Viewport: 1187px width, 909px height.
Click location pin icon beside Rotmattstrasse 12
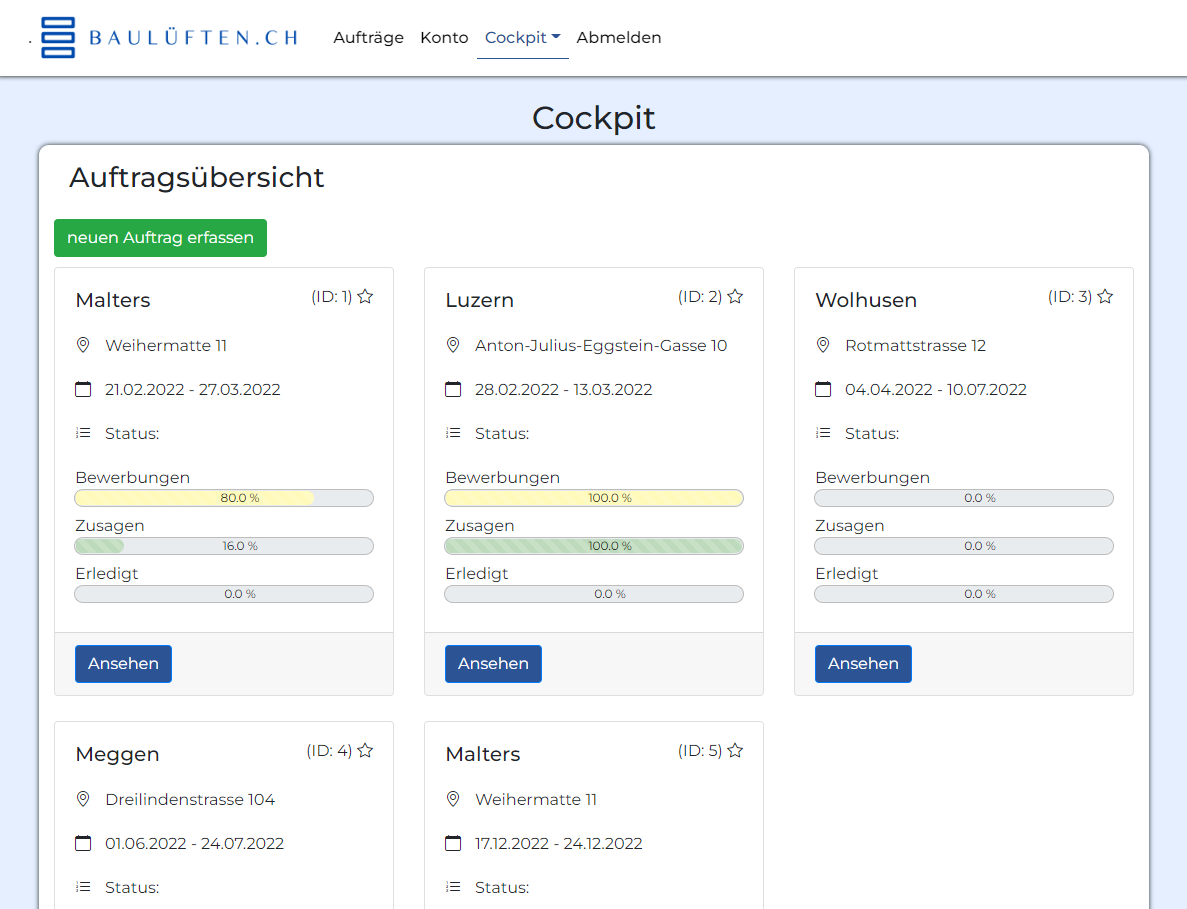823,345
